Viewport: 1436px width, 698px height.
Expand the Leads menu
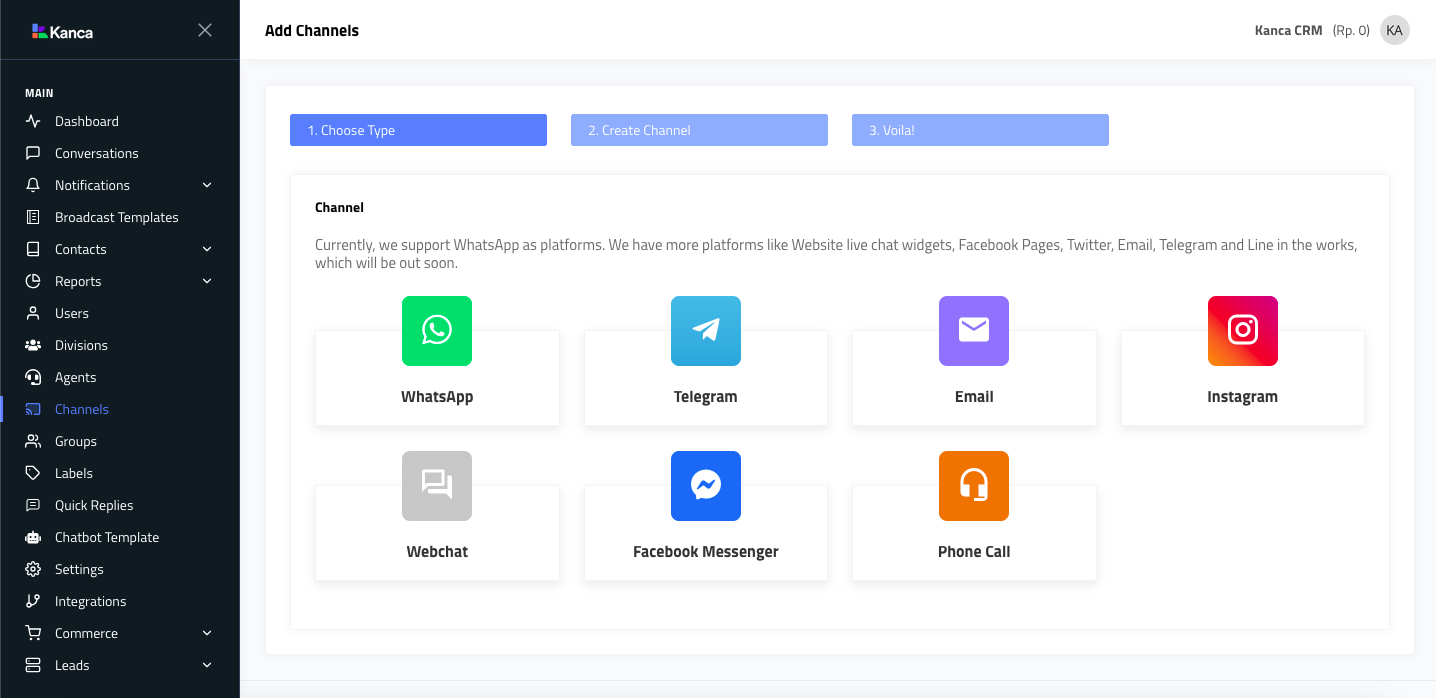point(207,665)
